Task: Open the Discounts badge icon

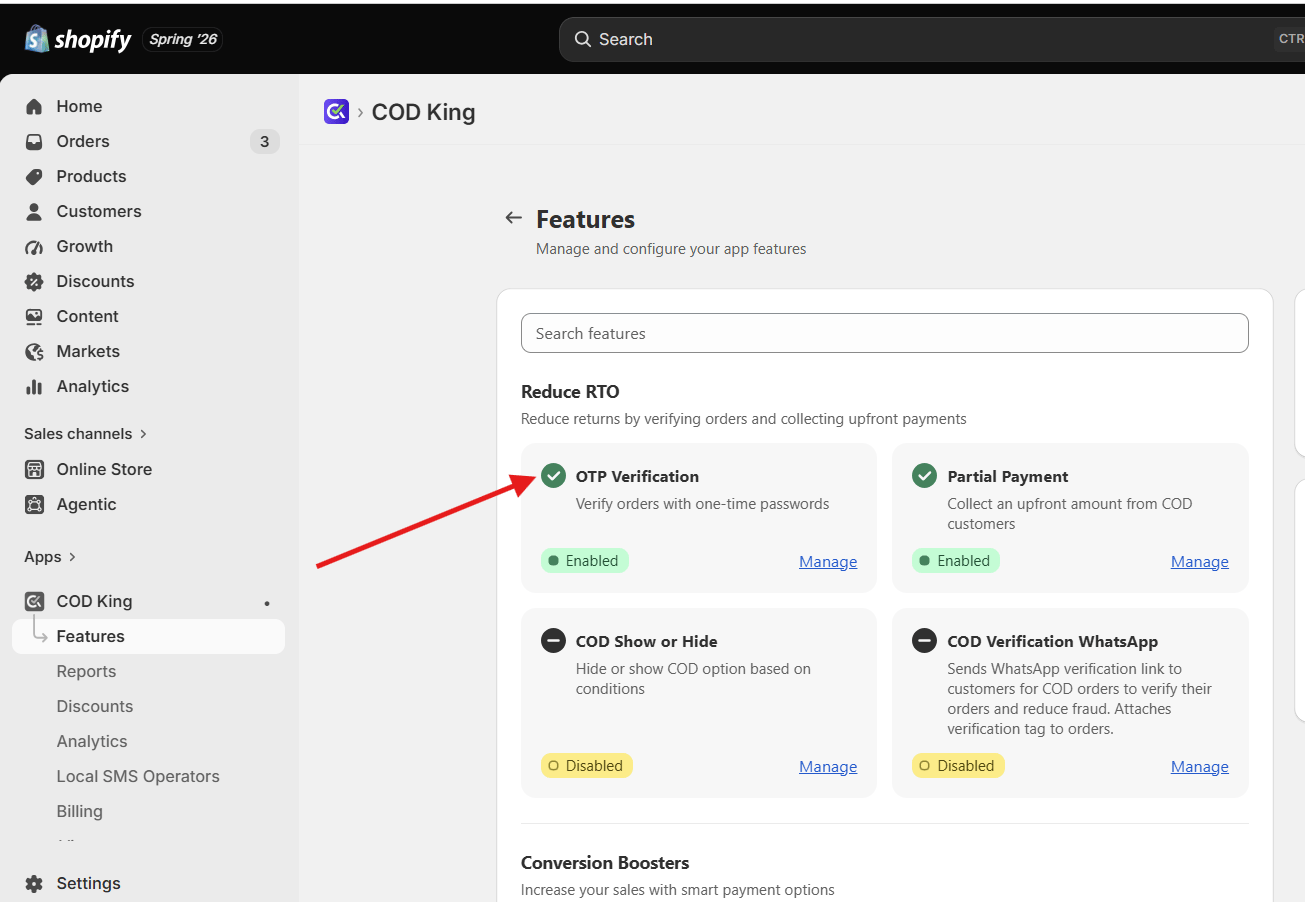Action: click(x=34, y=281)
